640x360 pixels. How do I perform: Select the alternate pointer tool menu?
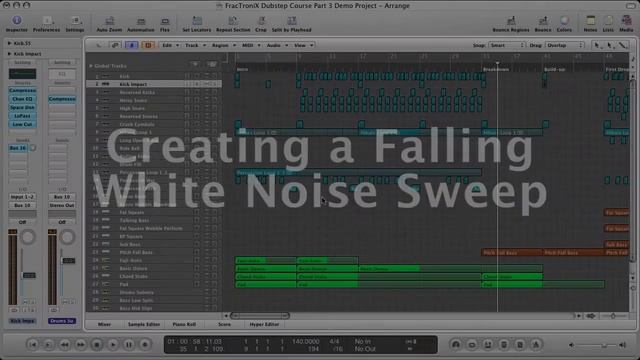(x=610, y=45)
